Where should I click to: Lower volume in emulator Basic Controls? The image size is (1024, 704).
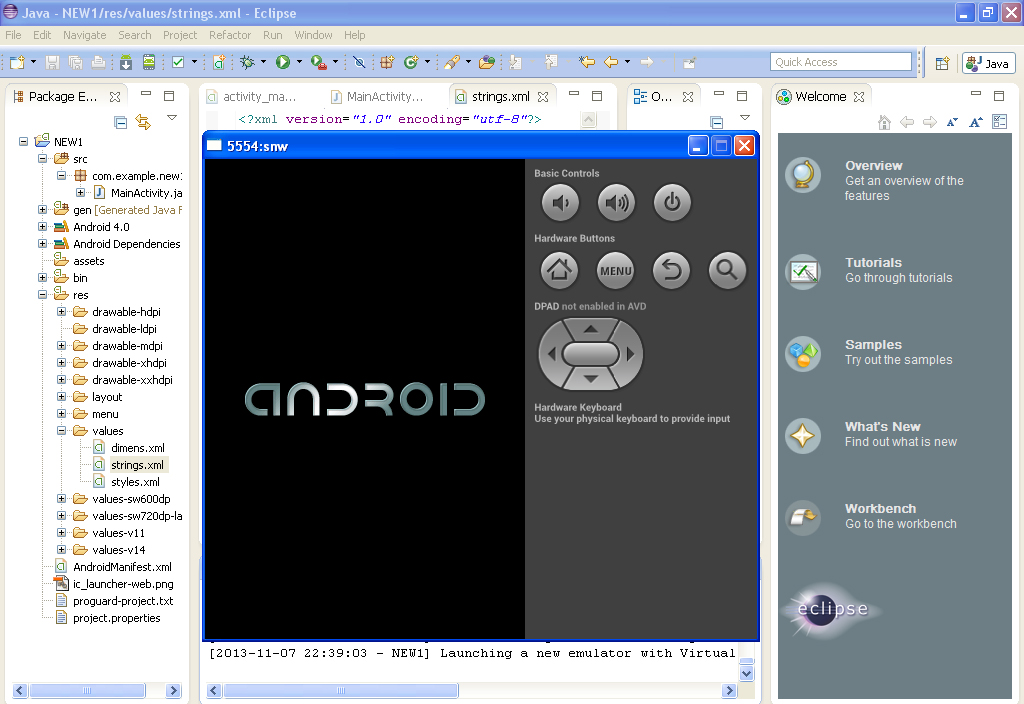560,202
